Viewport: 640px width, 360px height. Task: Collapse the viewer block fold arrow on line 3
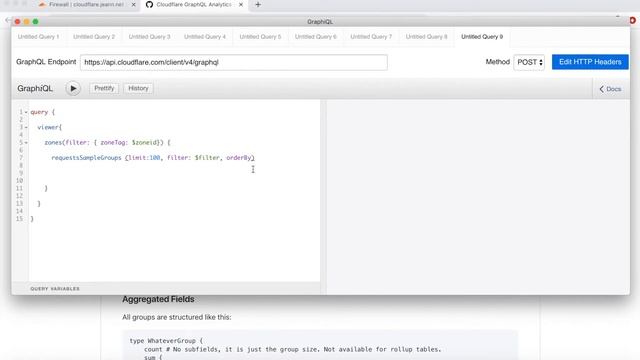pyautogui.click(x=26, y=127)
